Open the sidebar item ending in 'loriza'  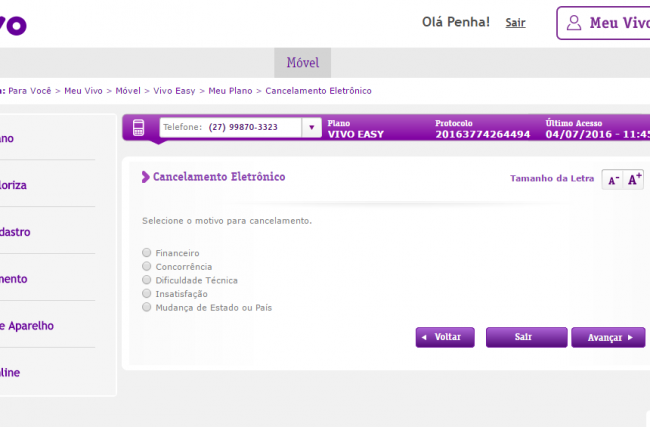pyautogui.click(x=13, y=185)
